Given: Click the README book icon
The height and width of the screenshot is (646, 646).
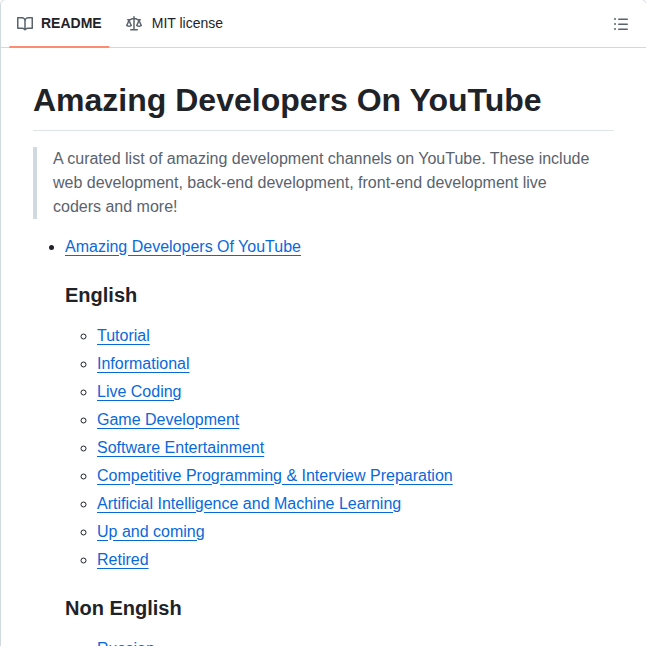Looking at the screenshot, I should (25, 23).
